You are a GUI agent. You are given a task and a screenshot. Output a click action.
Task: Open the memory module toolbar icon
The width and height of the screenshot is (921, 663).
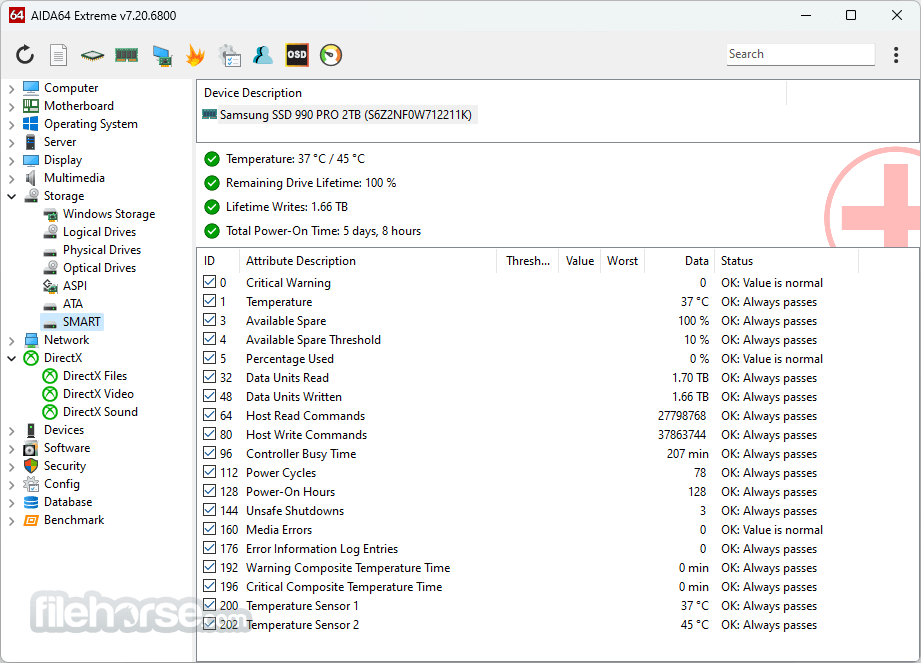[126, 55]
